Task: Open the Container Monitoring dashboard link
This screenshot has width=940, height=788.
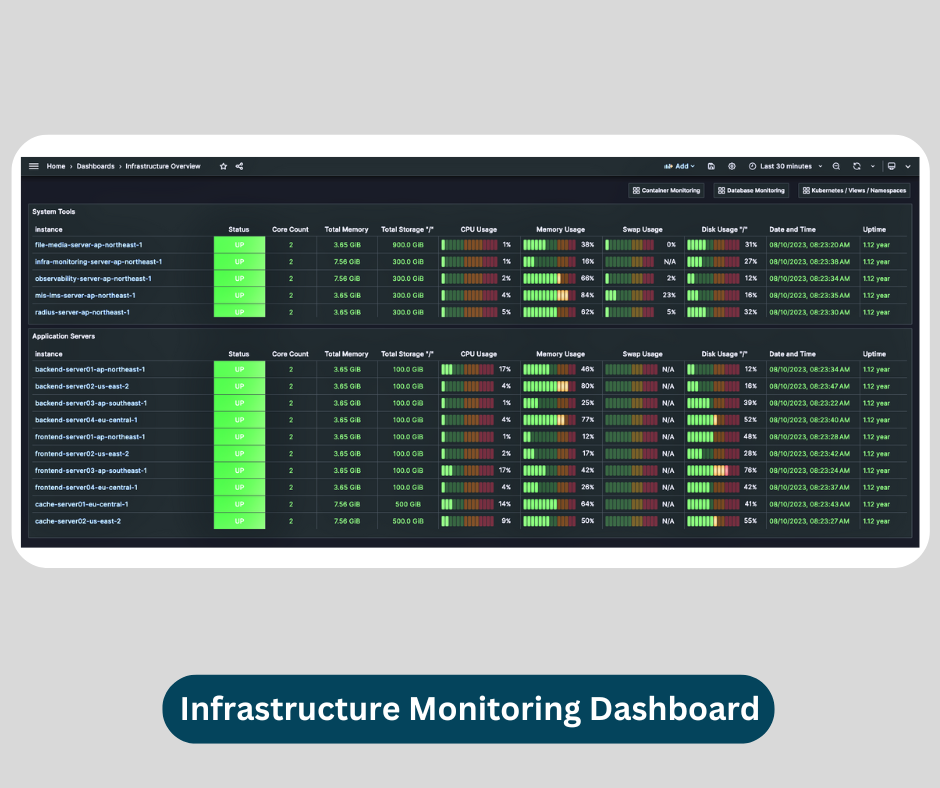Action: pos(668,190)
